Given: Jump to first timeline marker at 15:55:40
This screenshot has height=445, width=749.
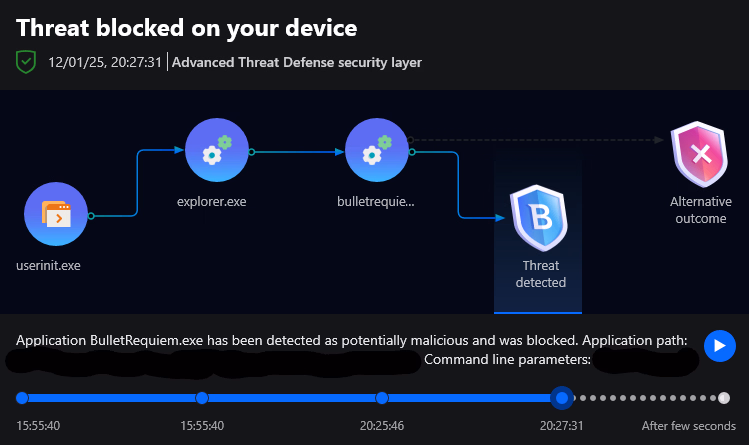Looking at the screenshot, I should (x=22, y=398).
